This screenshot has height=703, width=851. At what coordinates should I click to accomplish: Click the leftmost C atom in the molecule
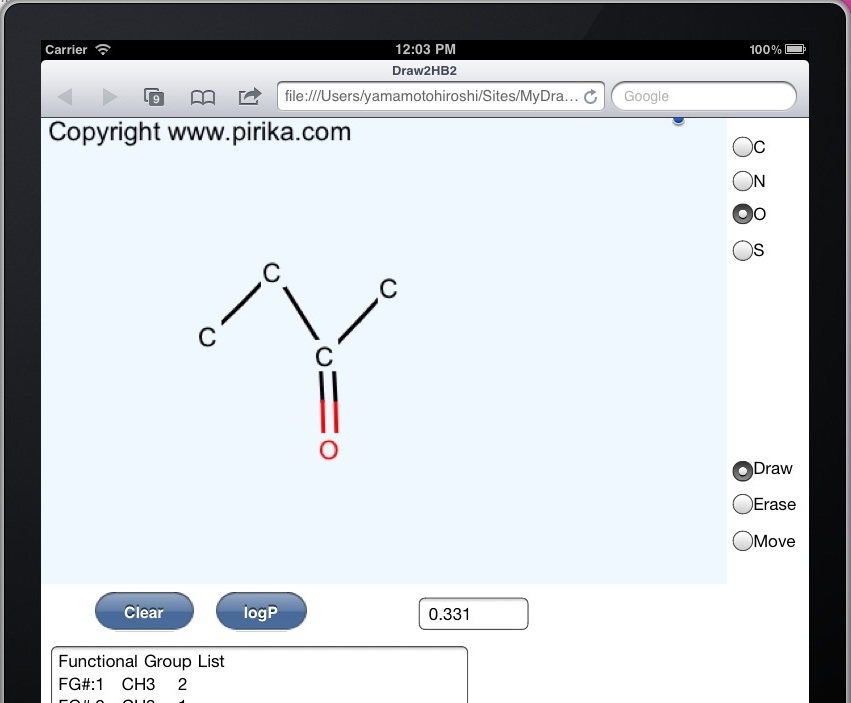[207, 337]
